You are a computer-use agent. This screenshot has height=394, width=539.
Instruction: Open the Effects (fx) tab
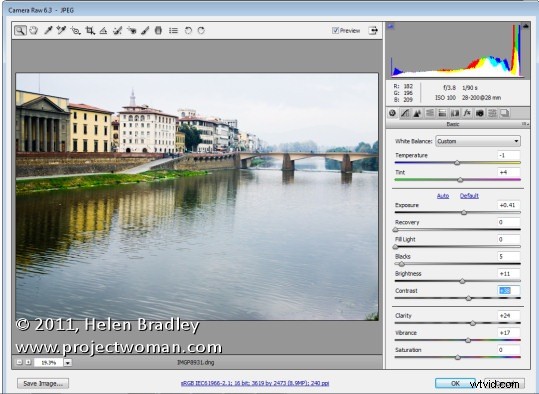(467, 113)
